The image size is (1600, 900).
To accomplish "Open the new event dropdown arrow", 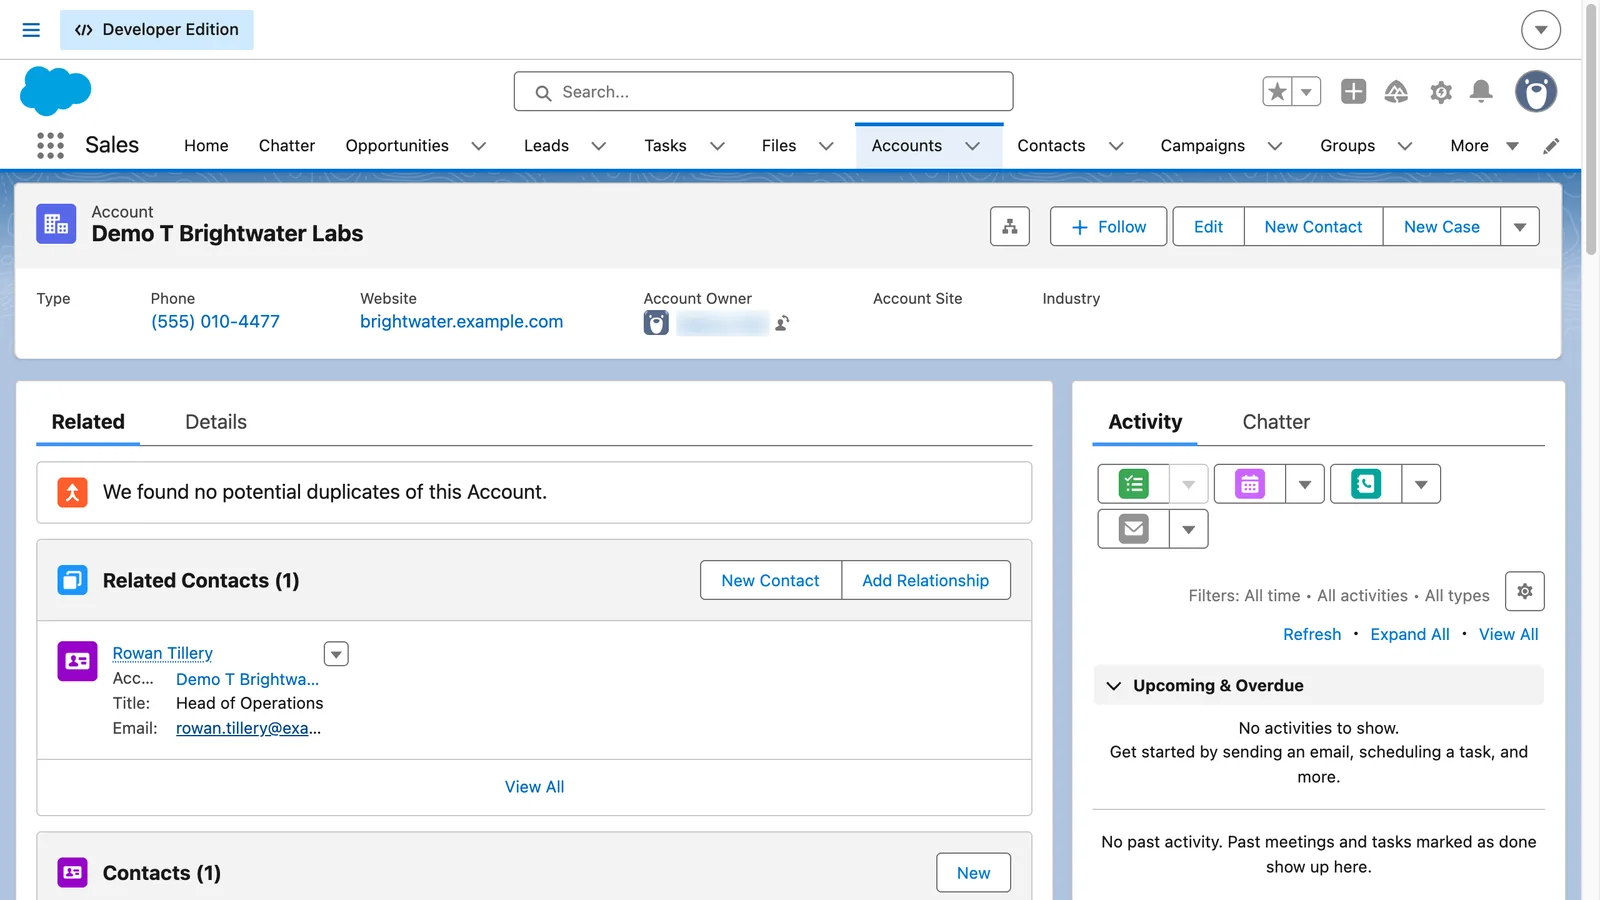I will [1305, 484].
